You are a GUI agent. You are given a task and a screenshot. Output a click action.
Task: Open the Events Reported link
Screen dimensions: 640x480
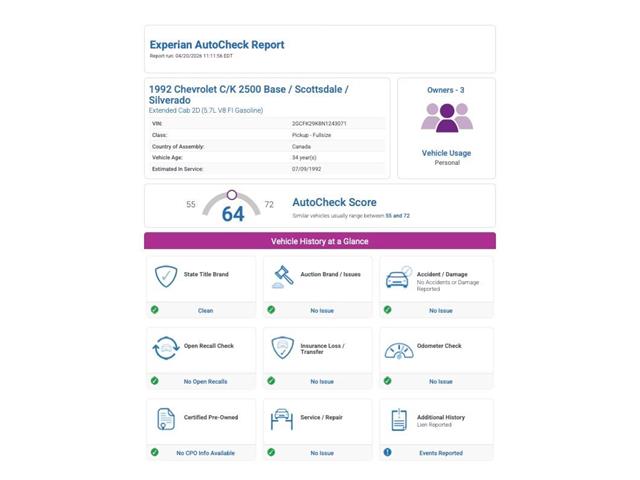[x=440, y=453]
